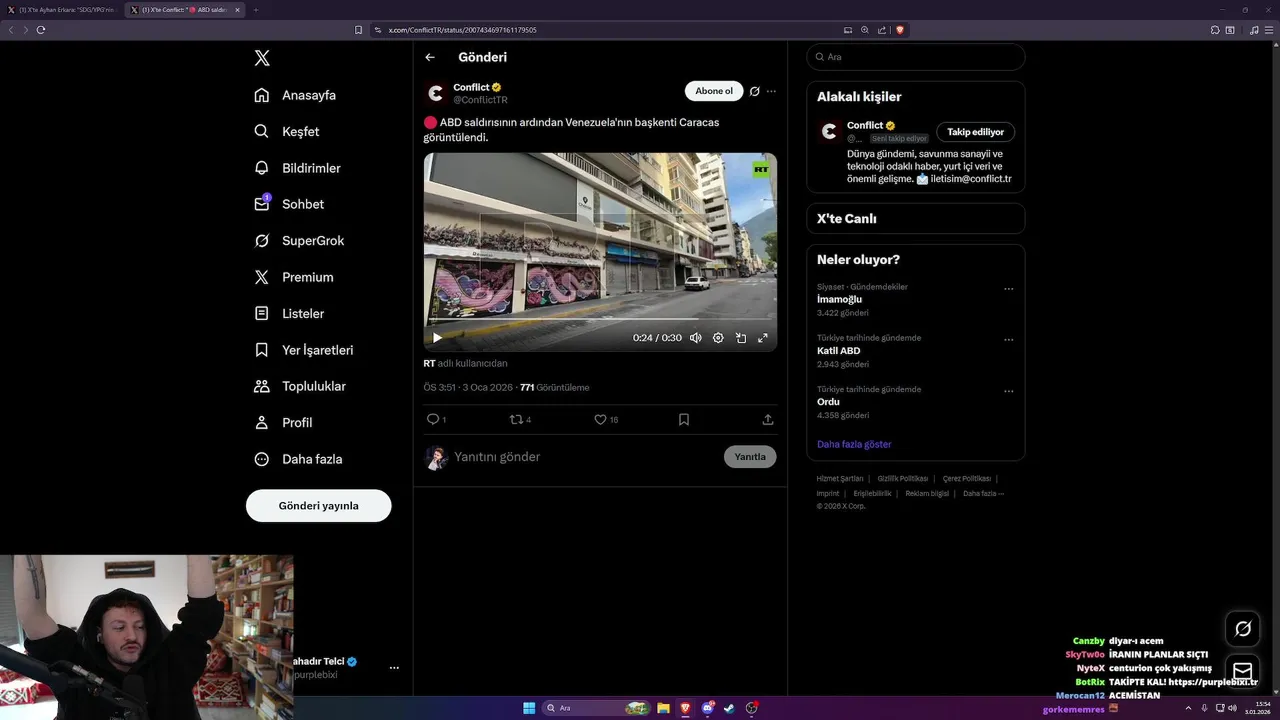This screenshot has height=720, width=1280.
Task: Open the X logo home link
Action: 262,58
